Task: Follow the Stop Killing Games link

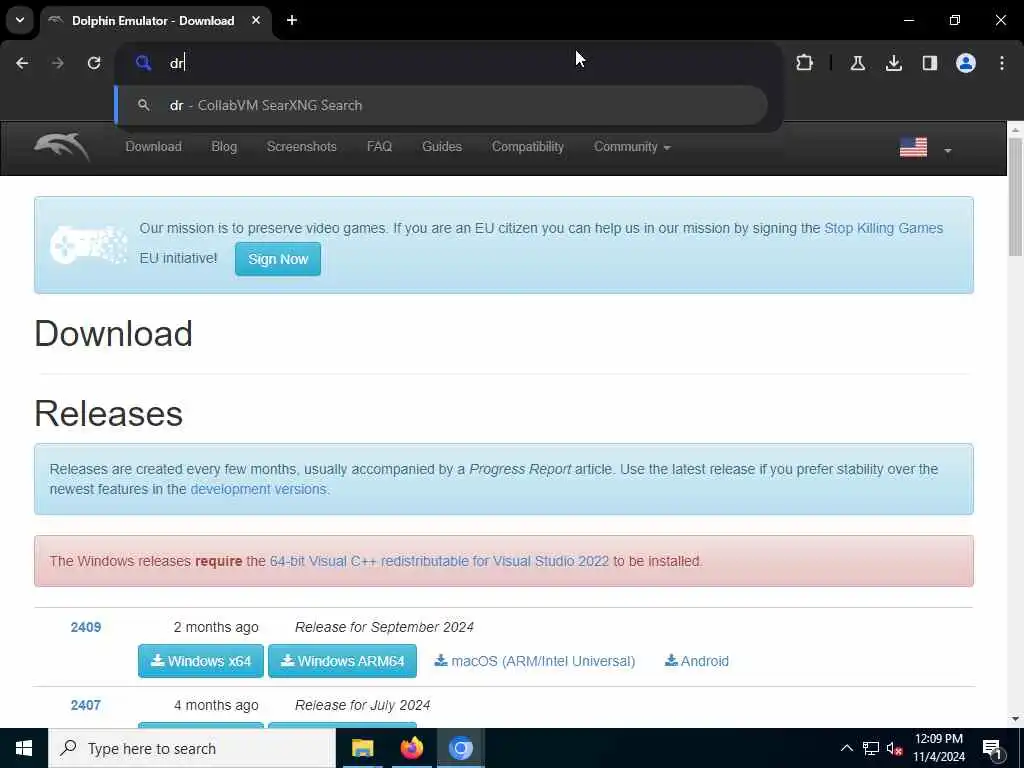Action: (x=883, y=228)
